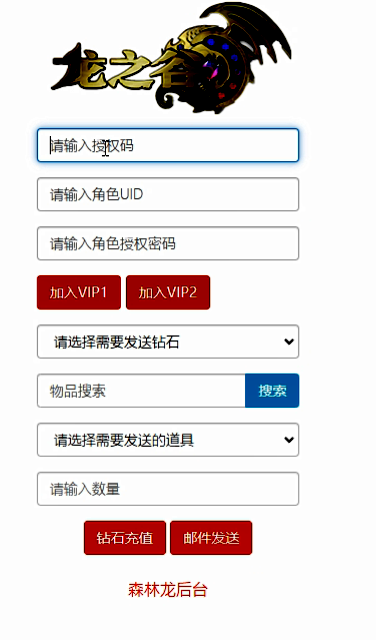The height and width of the screenshot is (640, 376).
Task: Focus the 请输入数量 quantity field
Action: 168,489
